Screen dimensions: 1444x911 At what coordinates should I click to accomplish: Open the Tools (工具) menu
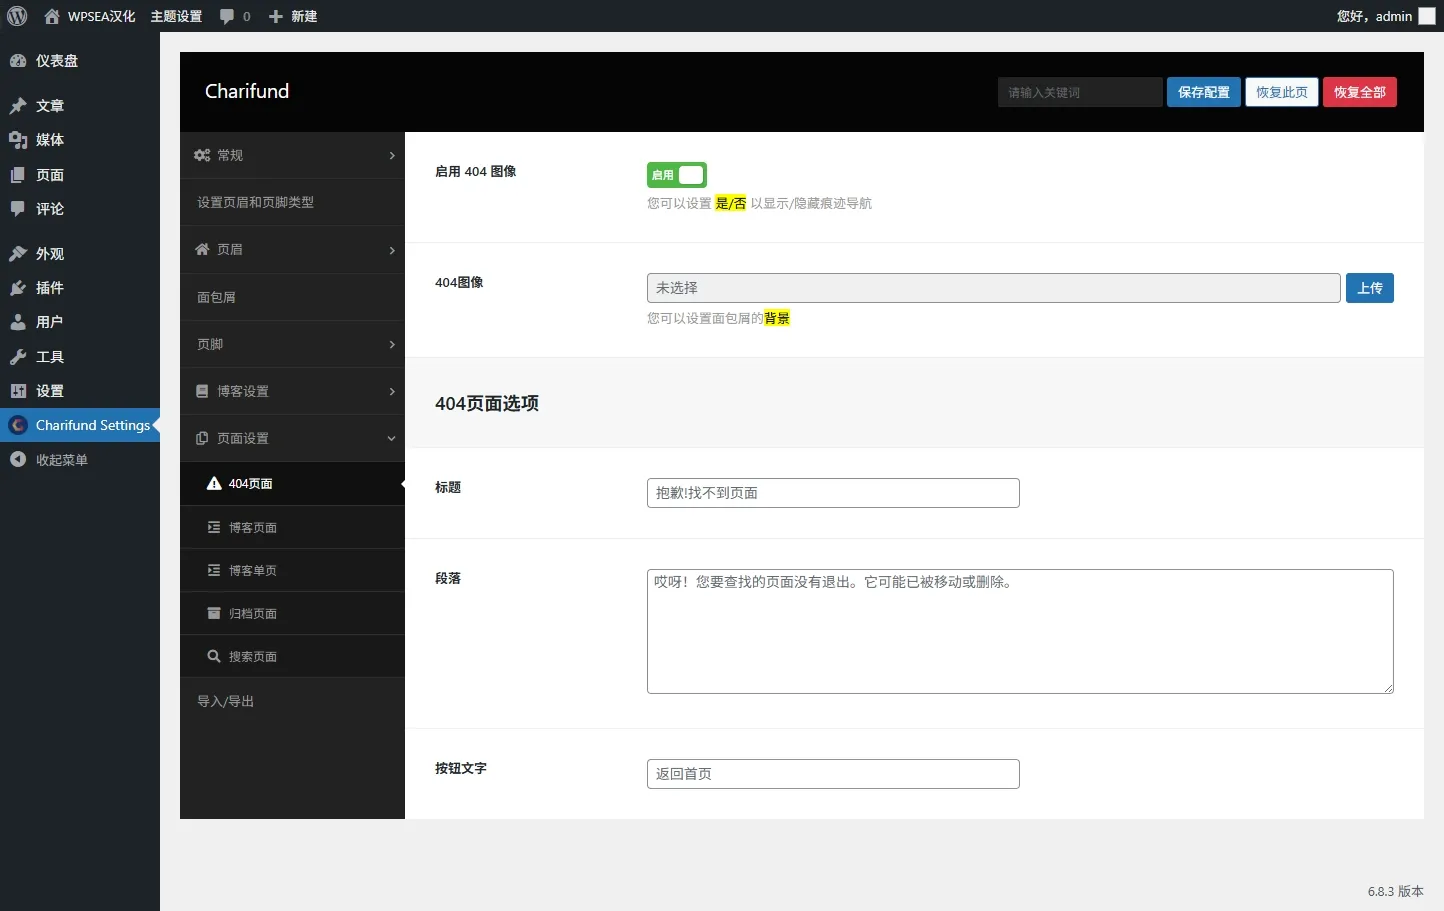49,357
